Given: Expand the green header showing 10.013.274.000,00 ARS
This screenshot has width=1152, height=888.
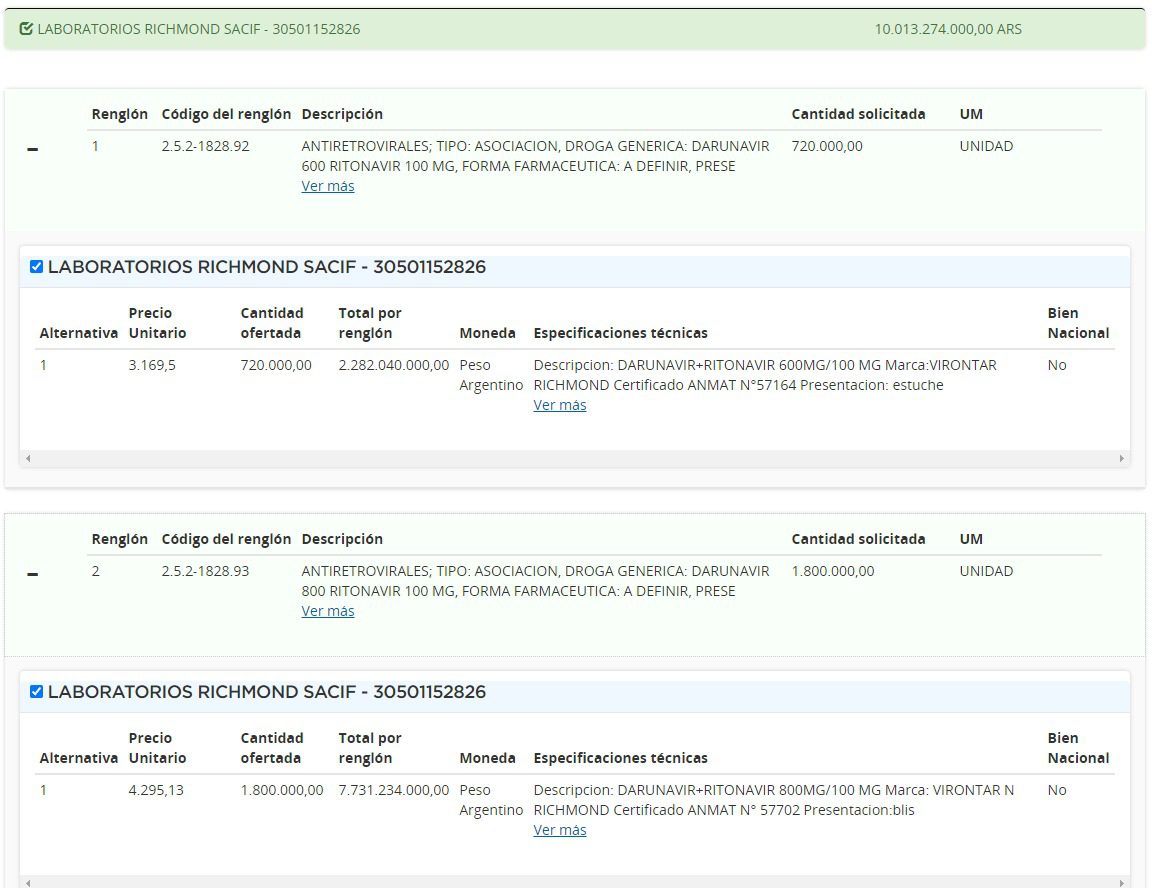Looking at the screenshot, I should click(x=575, y=29).
